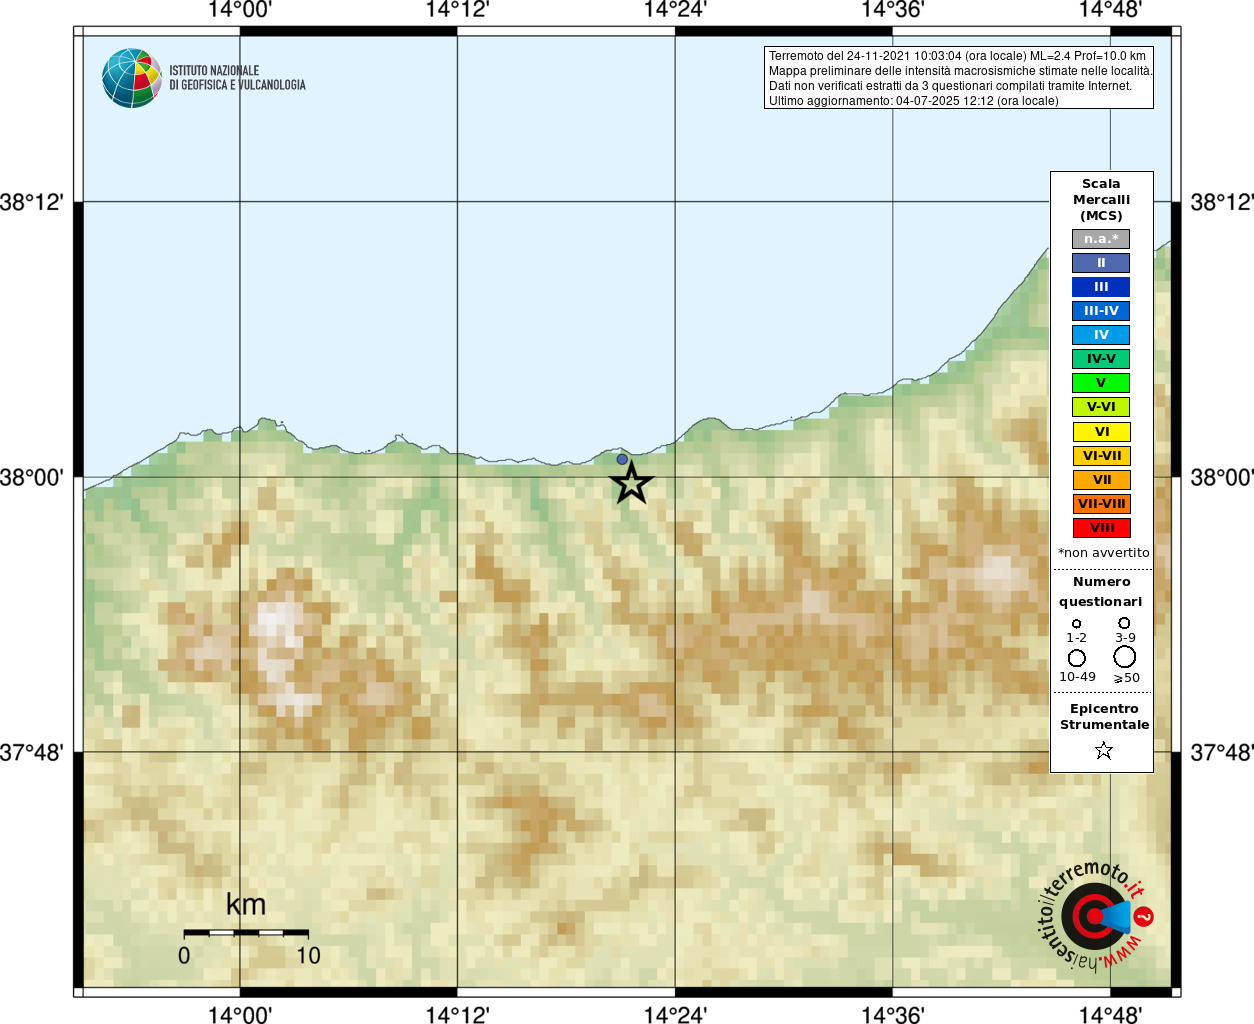Click the intensity II legend swatch

1101,263
